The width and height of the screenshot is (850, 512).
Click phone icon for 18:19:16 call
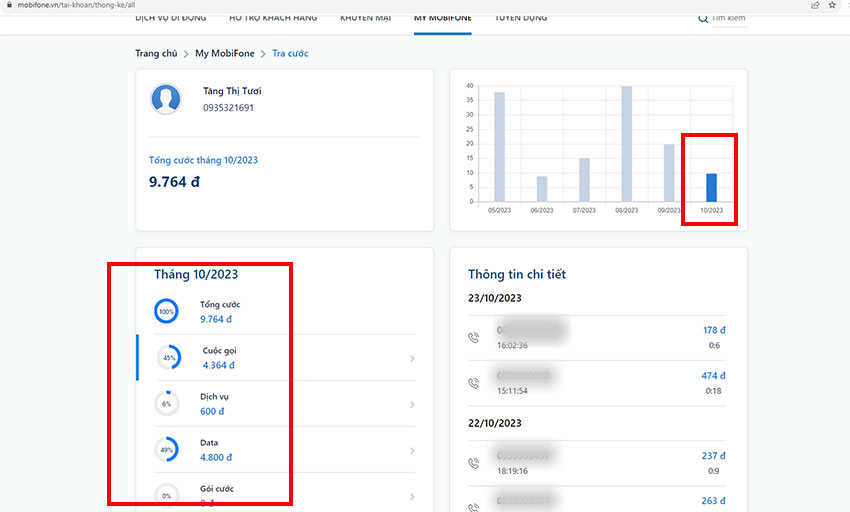pyautogui.click(x=474, y=463)
